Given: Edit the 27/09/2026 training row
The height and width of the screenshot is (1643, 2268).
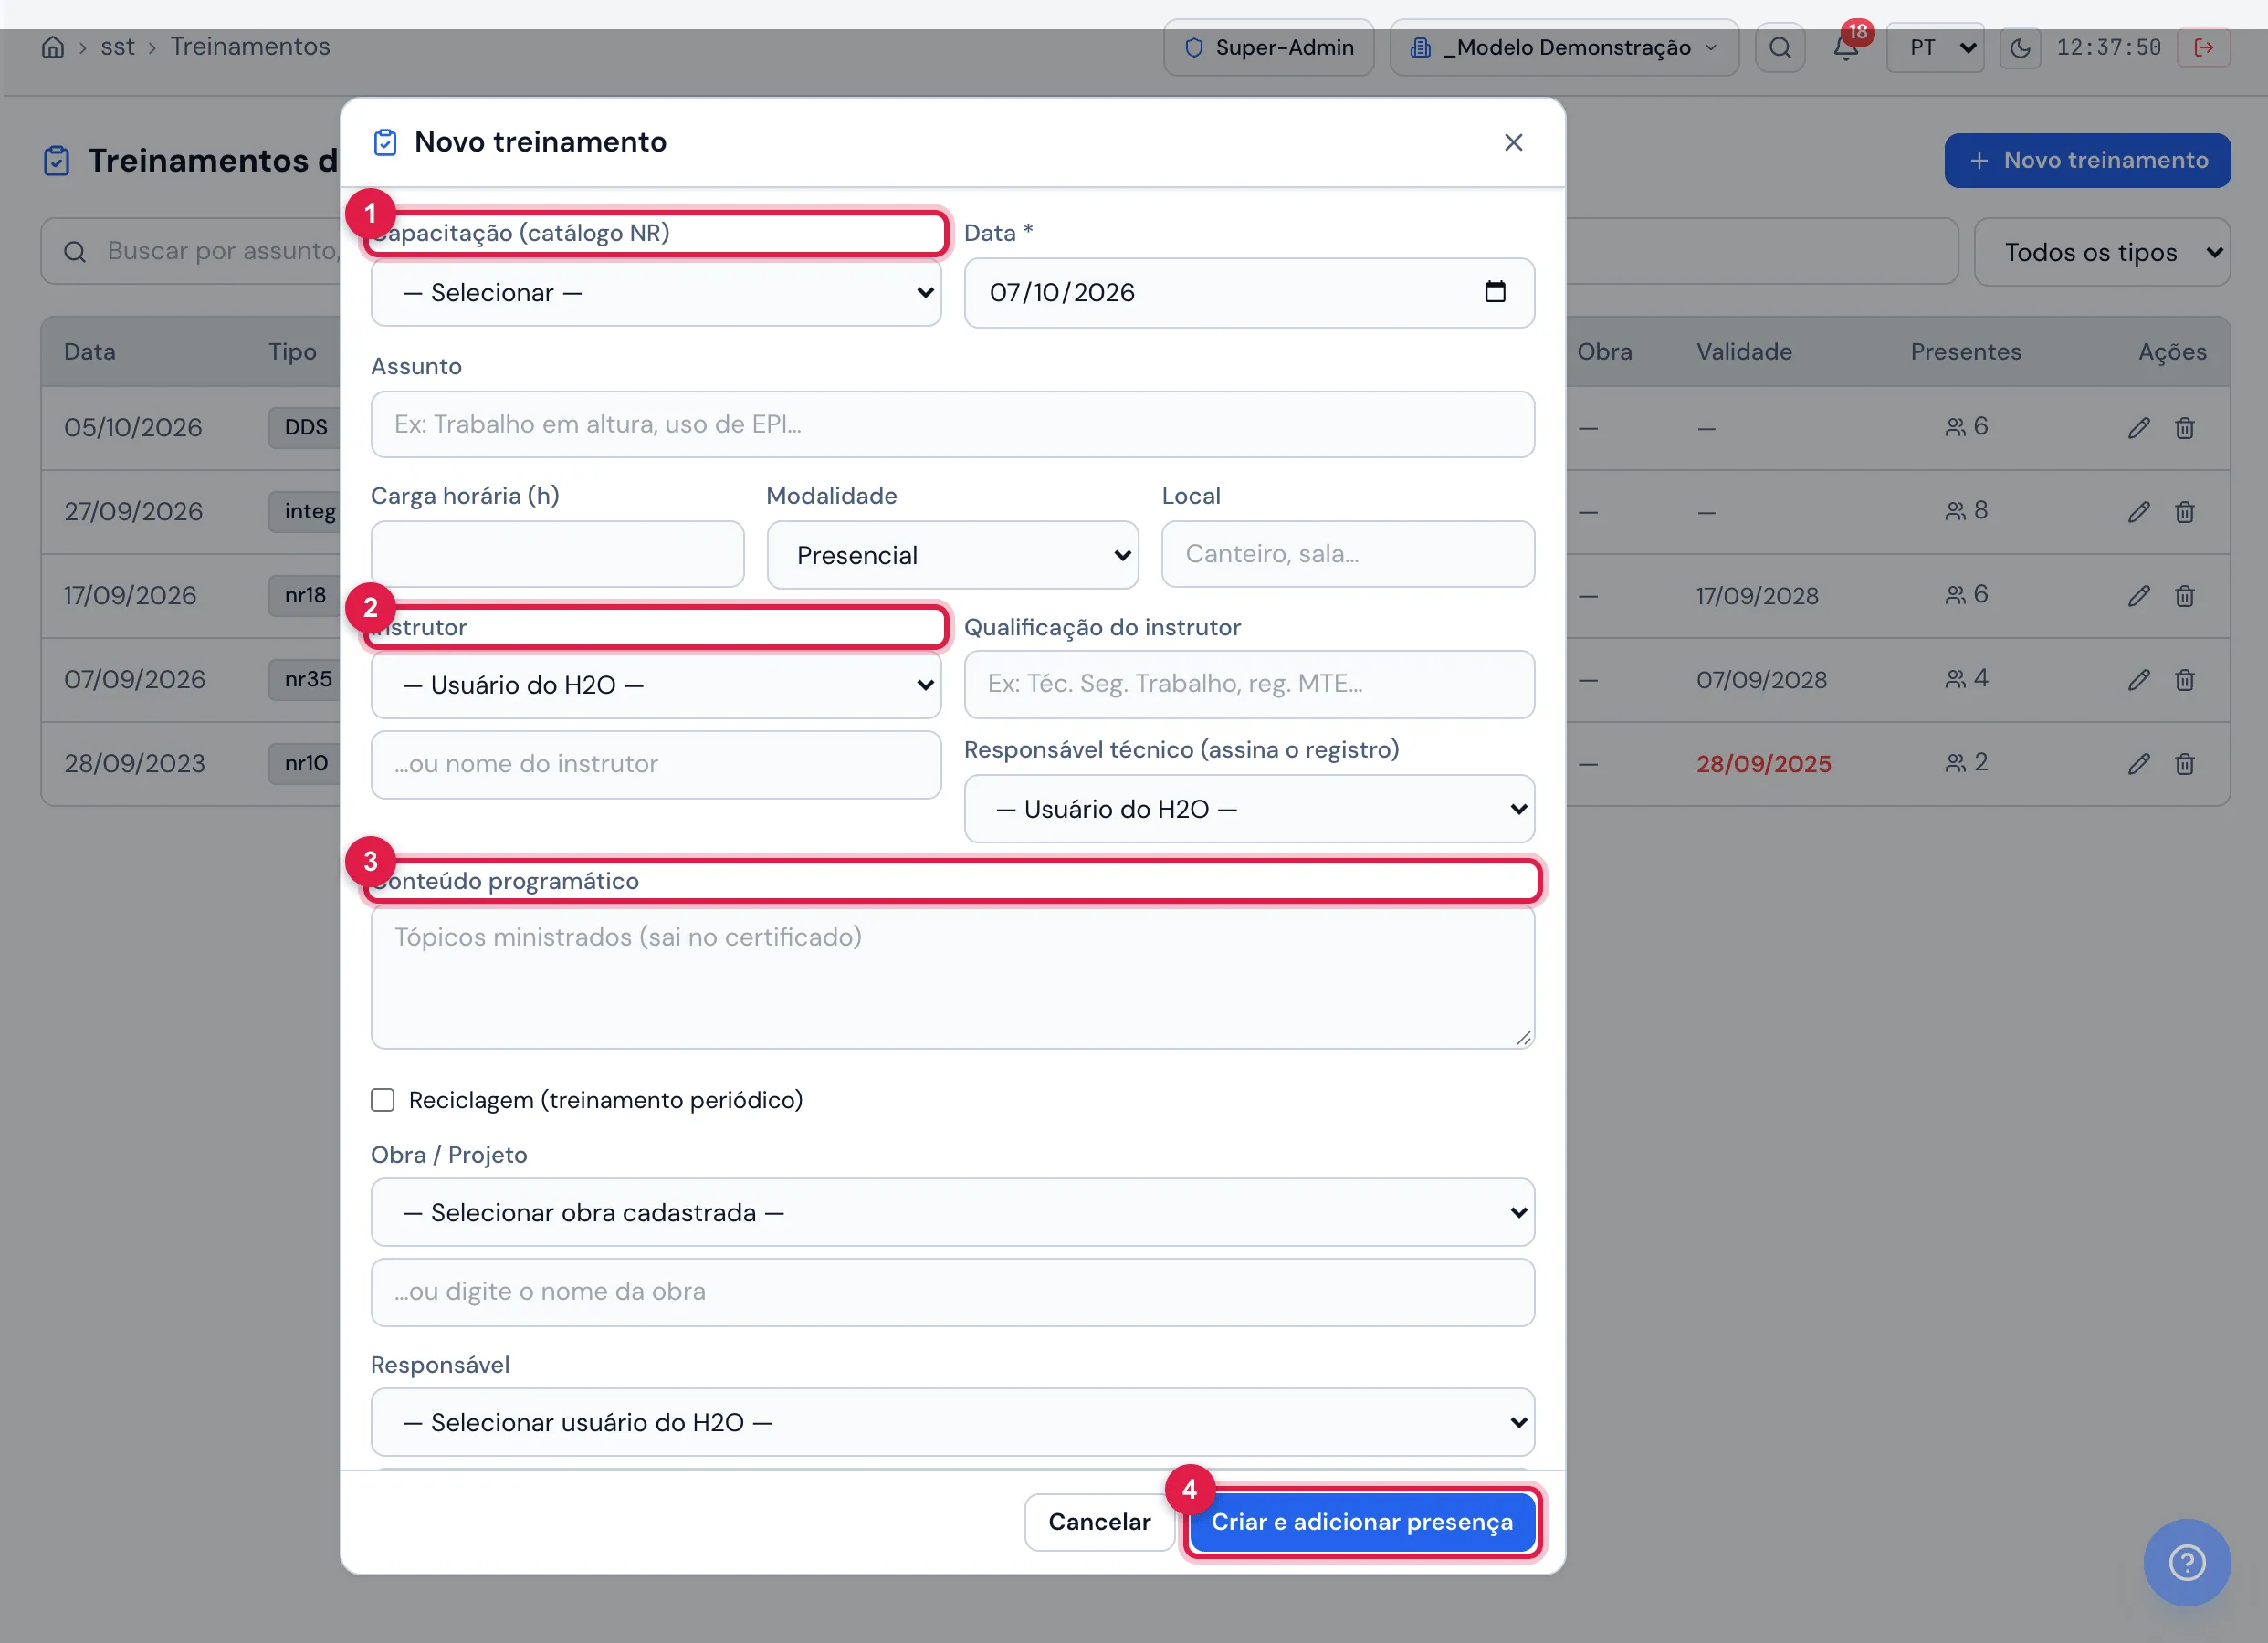Looking at the screenshot, I should coord(2138,512).
